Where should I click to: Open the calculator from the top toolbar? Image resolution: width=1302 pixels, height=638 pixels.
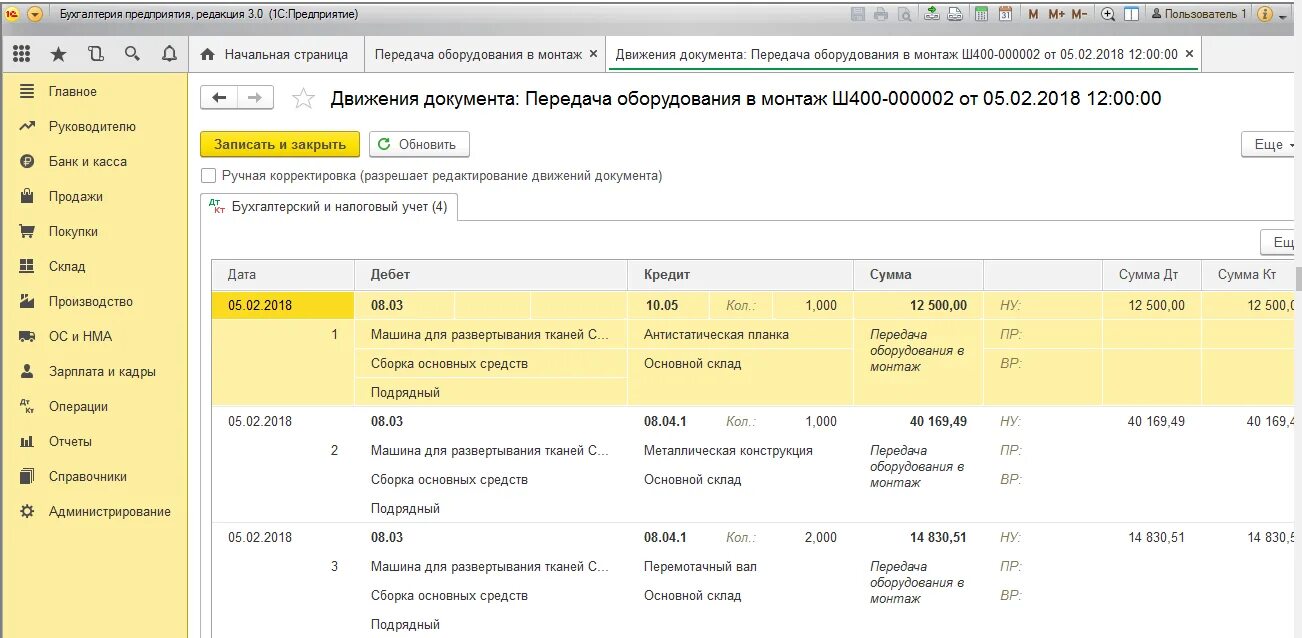[980, 12]
